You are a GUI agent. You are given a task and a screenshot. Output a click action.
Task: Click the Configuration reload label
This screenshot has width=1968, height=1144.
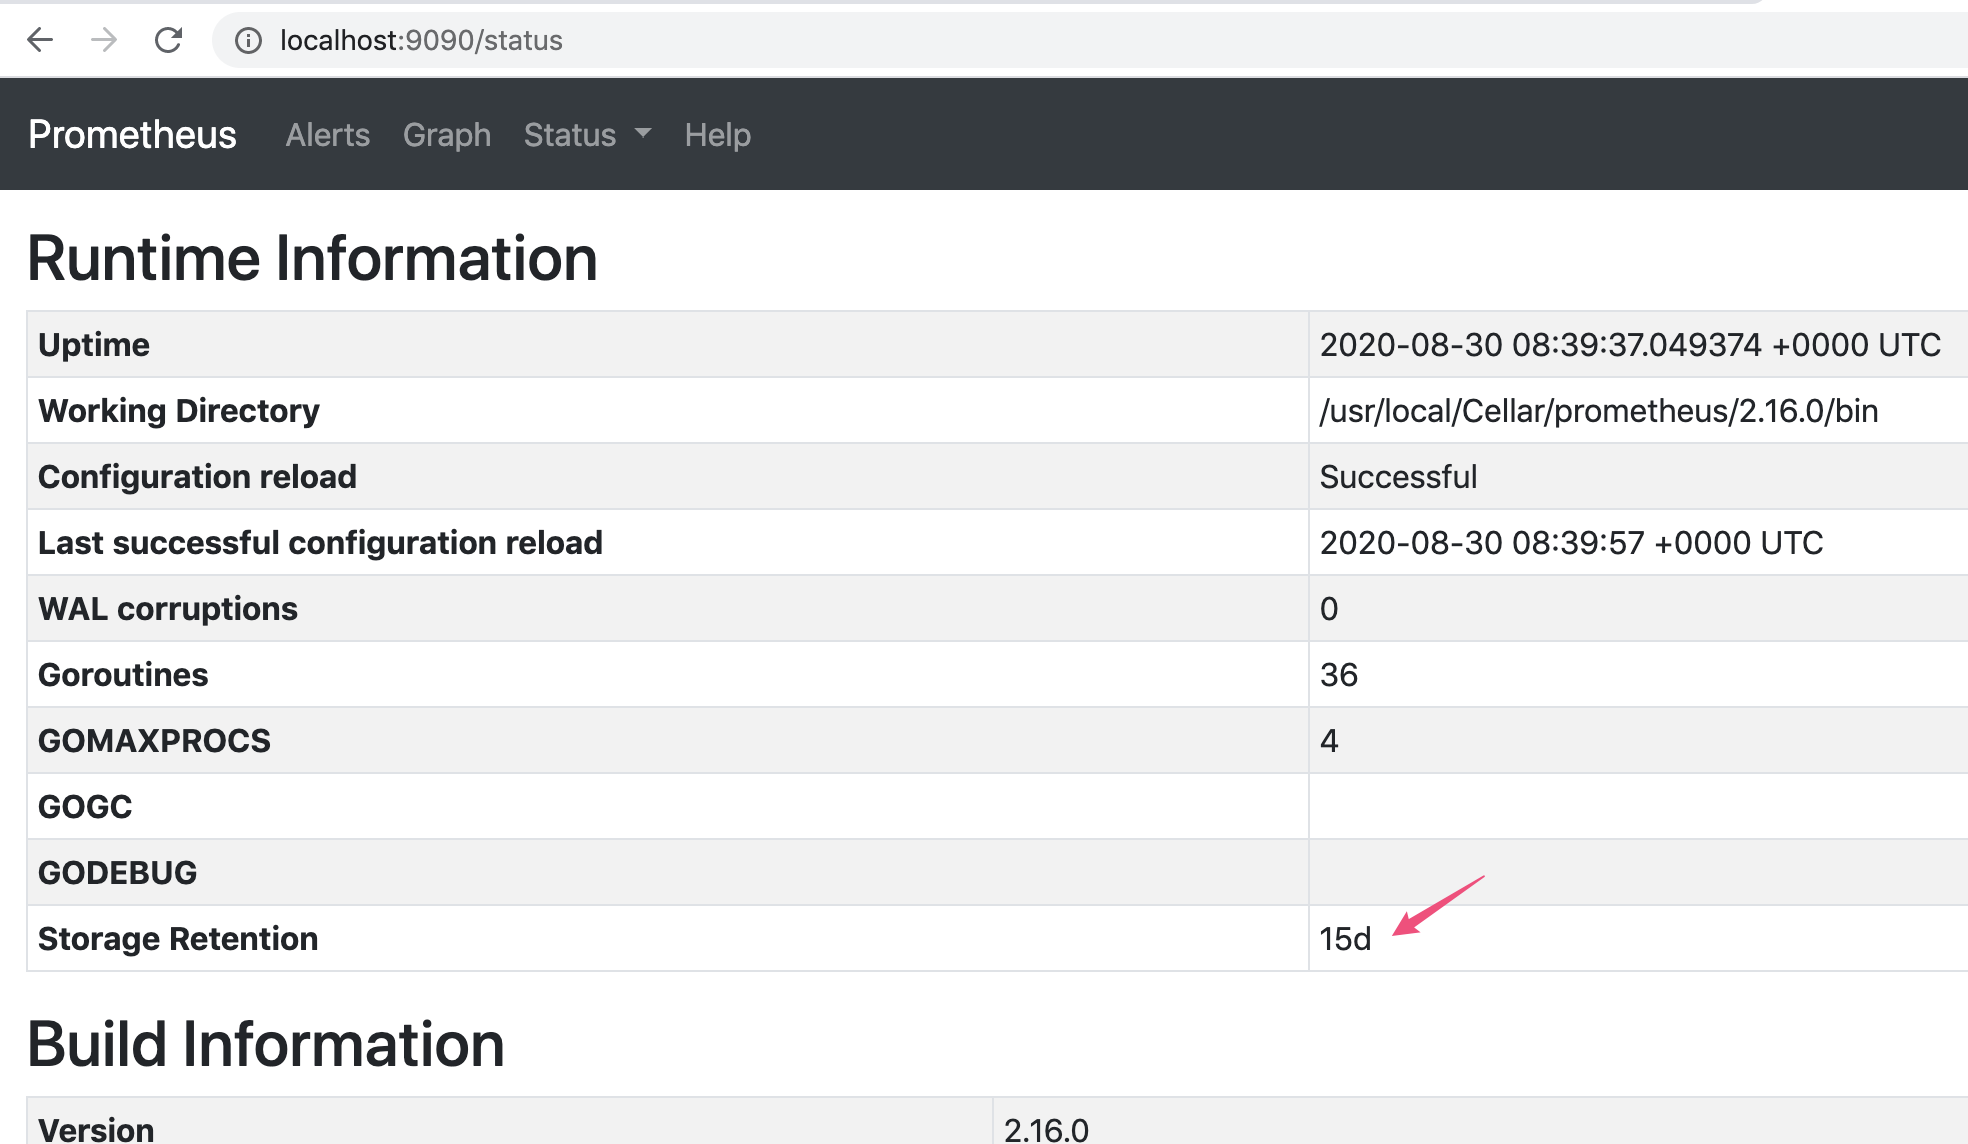click(197, 476)
